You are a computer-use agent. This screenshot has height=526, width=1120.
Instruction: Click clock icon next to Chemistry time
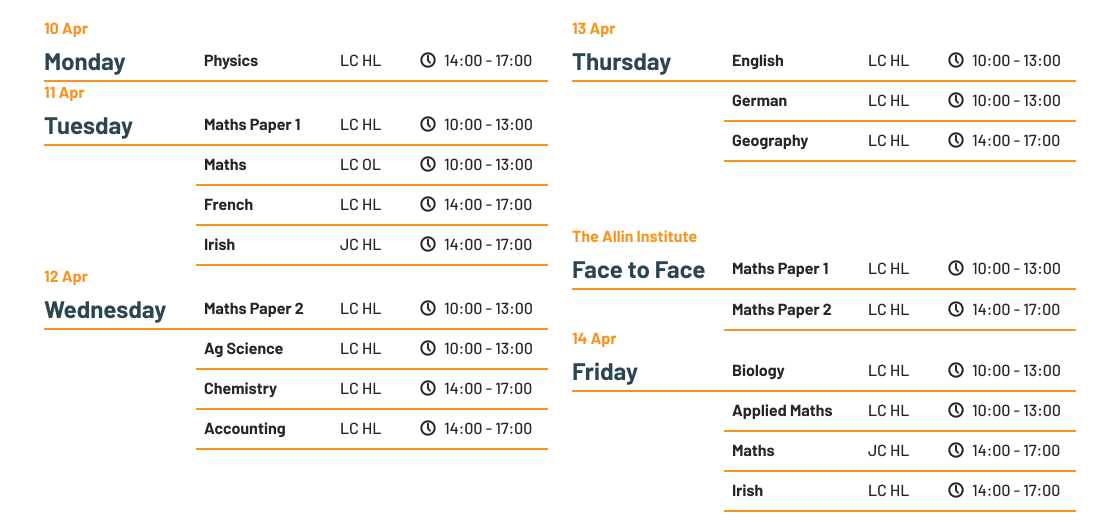click(x=427, y=389)
